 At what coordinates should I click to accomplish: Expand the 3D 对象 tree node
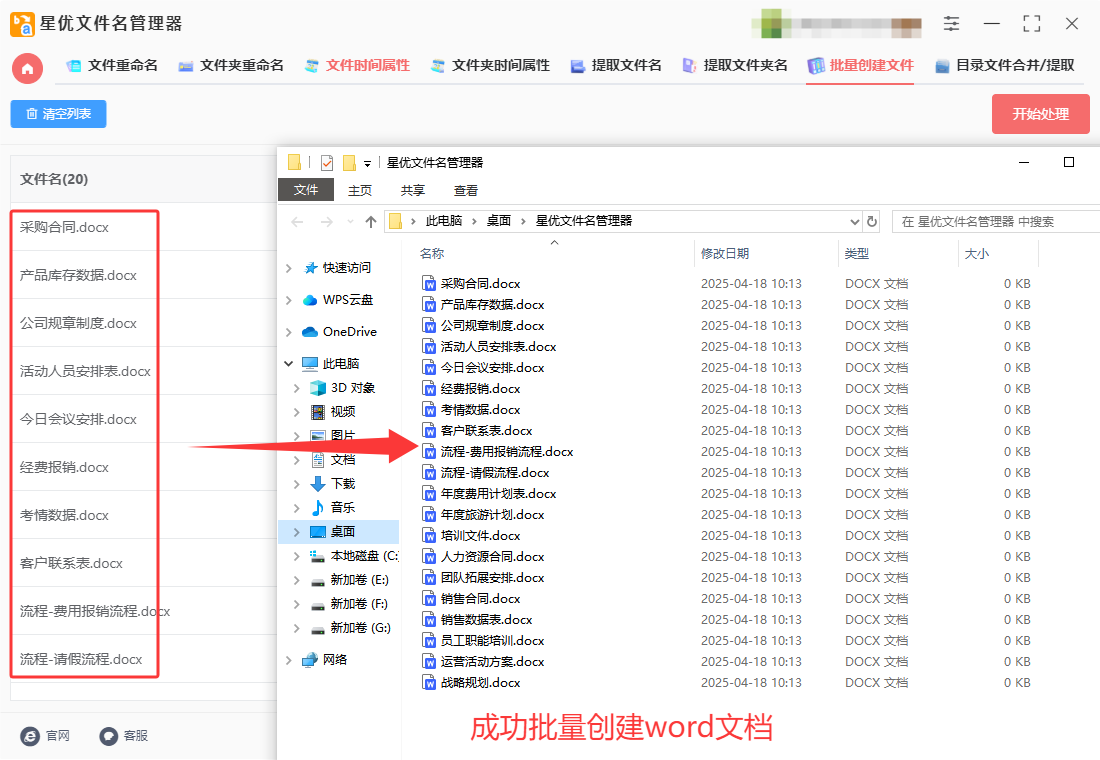297,388
